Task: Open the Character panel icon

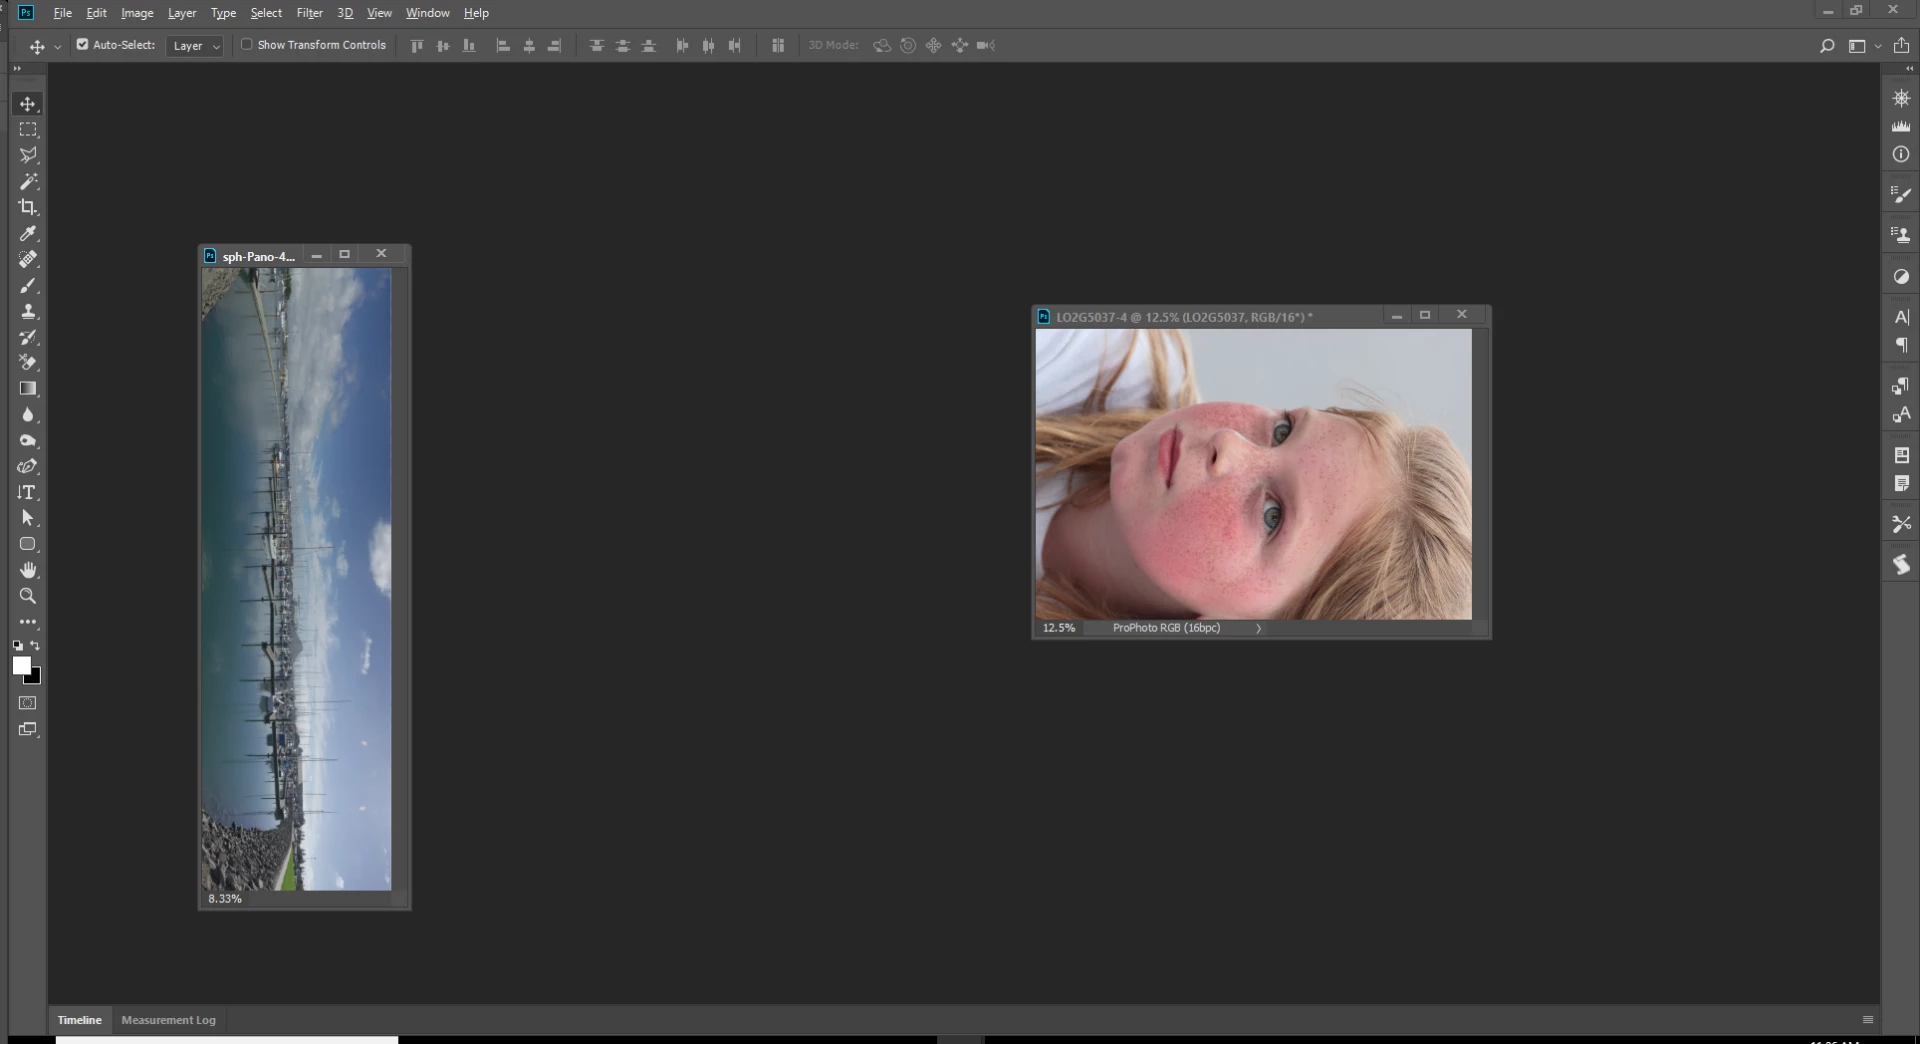Action: [x=1901, y=317]
